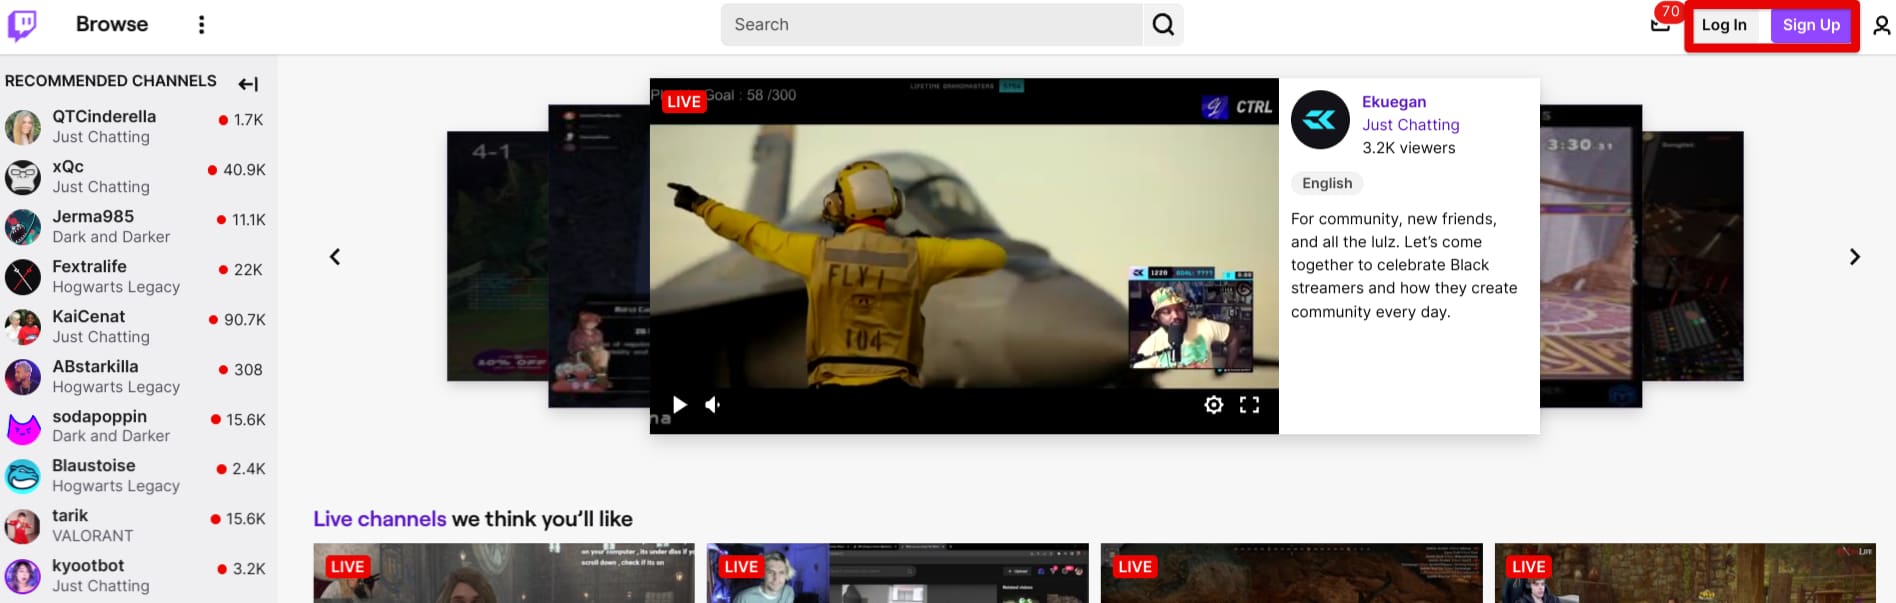Viewport: 1896px width, 603px height.
Task: Open the three-dot more options menu
Action: tap(201, 25)
